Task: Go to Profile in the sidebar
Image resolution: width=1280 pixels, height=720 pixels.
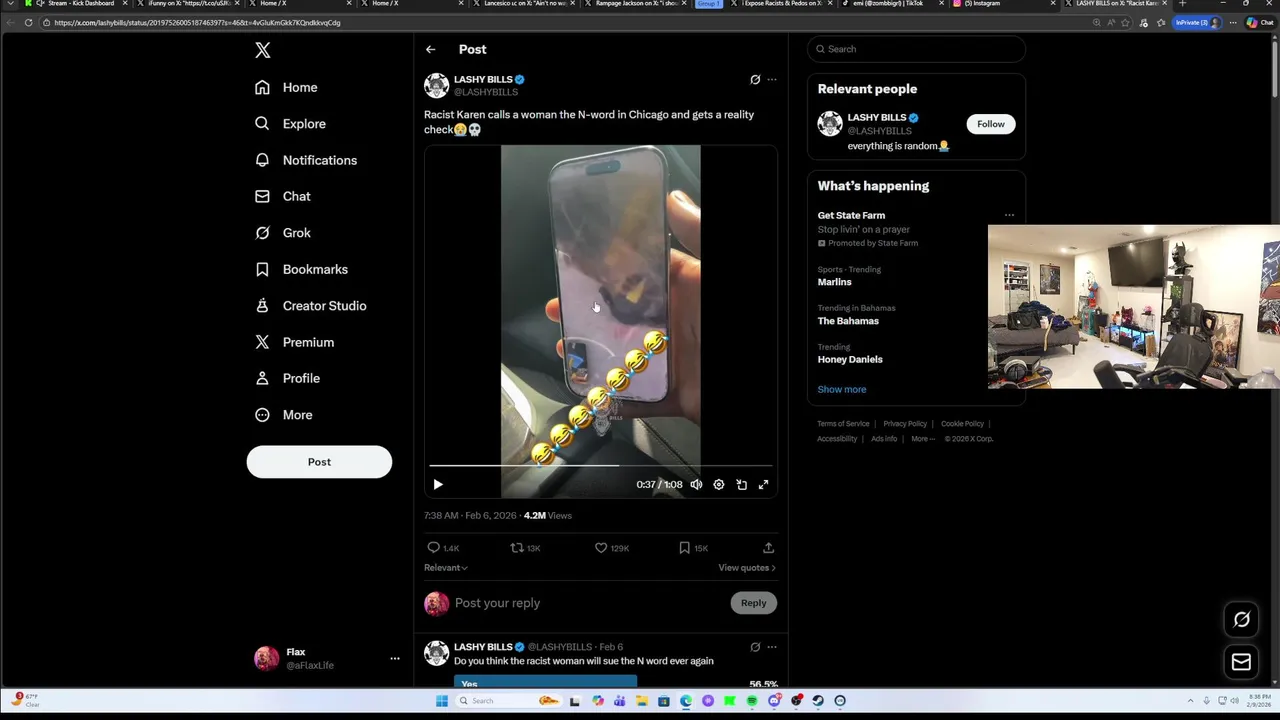Action: coord(287,378)
